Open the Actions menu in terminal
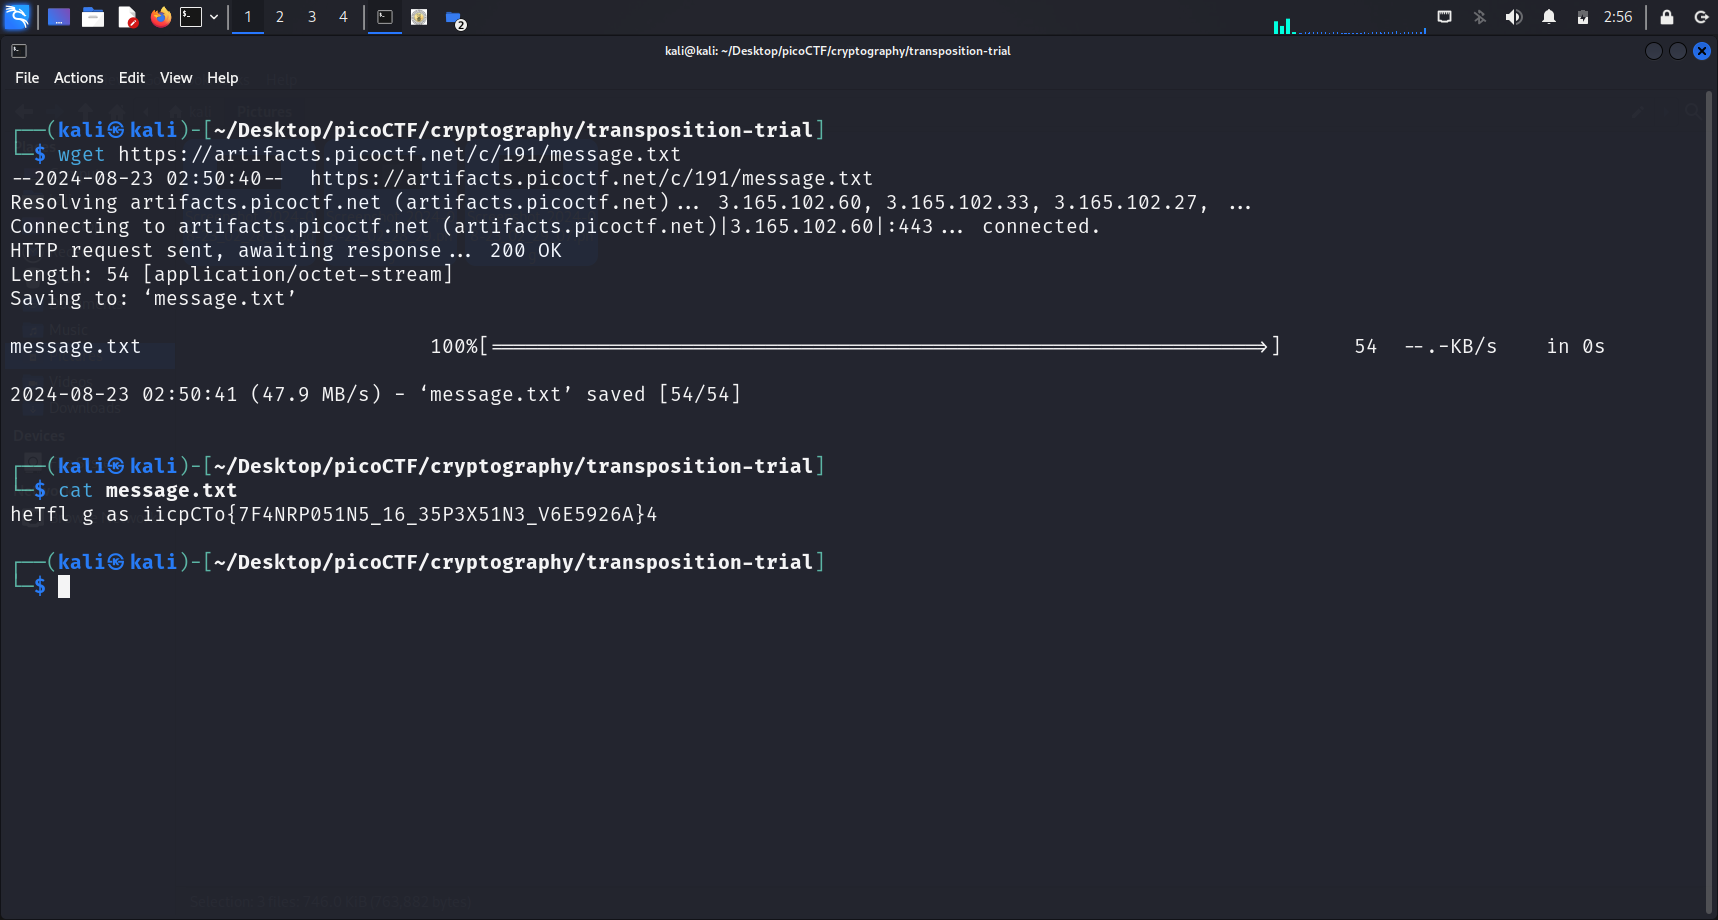The width and height of the screenshot is (1718, 920). 78,78
